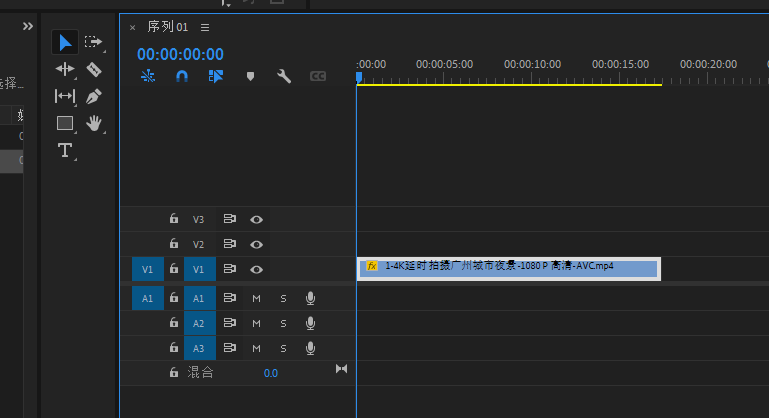Open timeline display settings wrench
The height and width of the screenshot is (418, 769).
pos(284,76)
